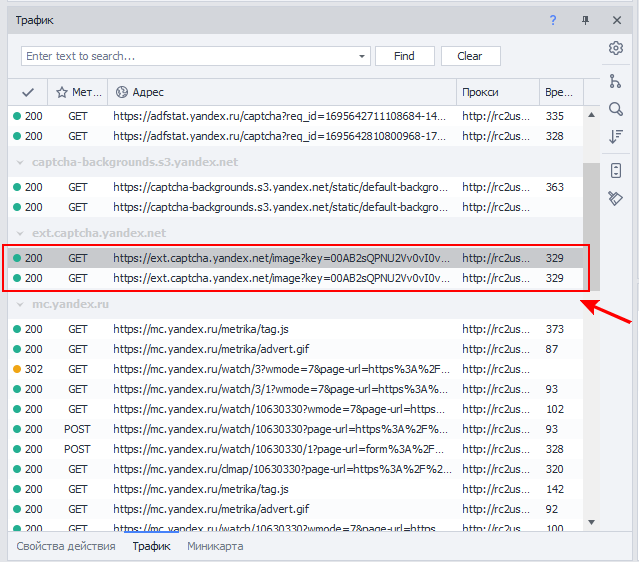Sort by the Адрес column header
Image resolution: width=639 pixels, height=562 pixels.
pyautogui.click(x=282, y=93)
